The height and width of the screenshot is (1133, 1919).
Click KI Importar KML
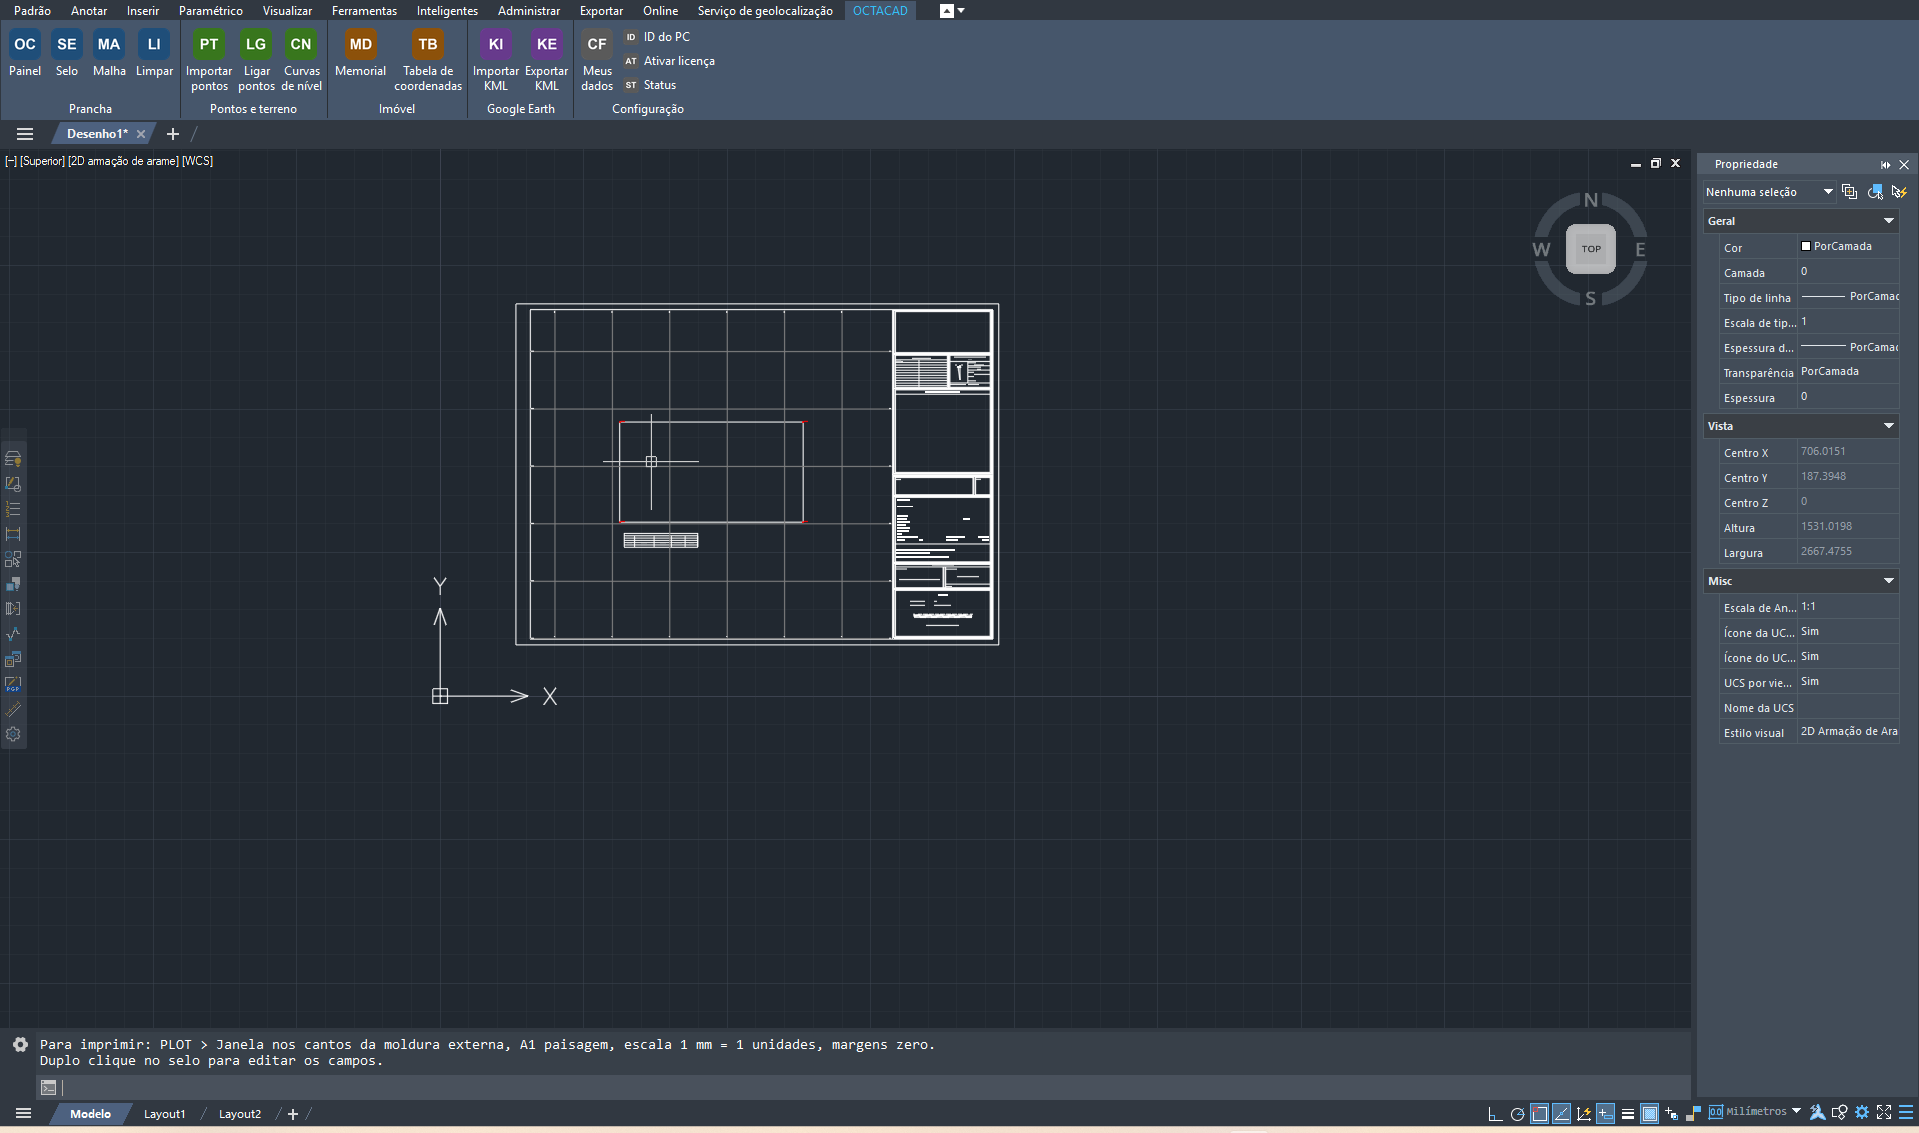tap(496, 60)
